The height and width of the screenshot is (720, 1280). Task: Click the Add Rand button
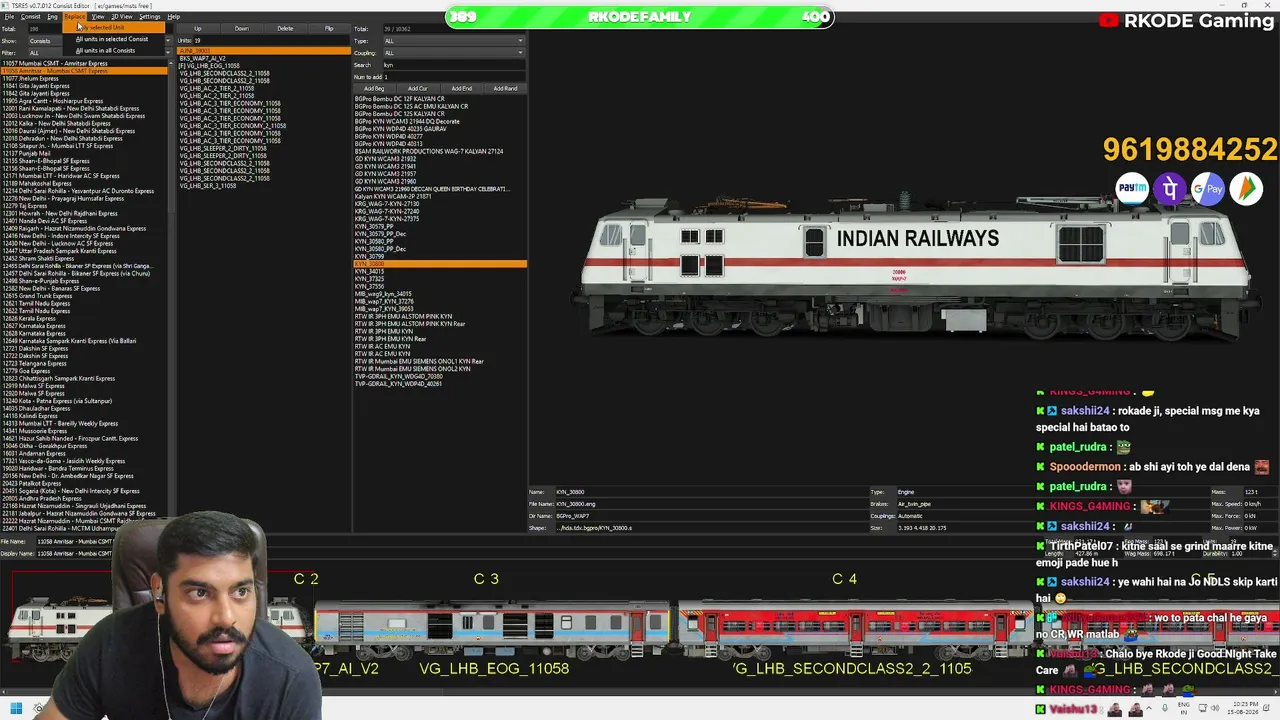point(506,88)
